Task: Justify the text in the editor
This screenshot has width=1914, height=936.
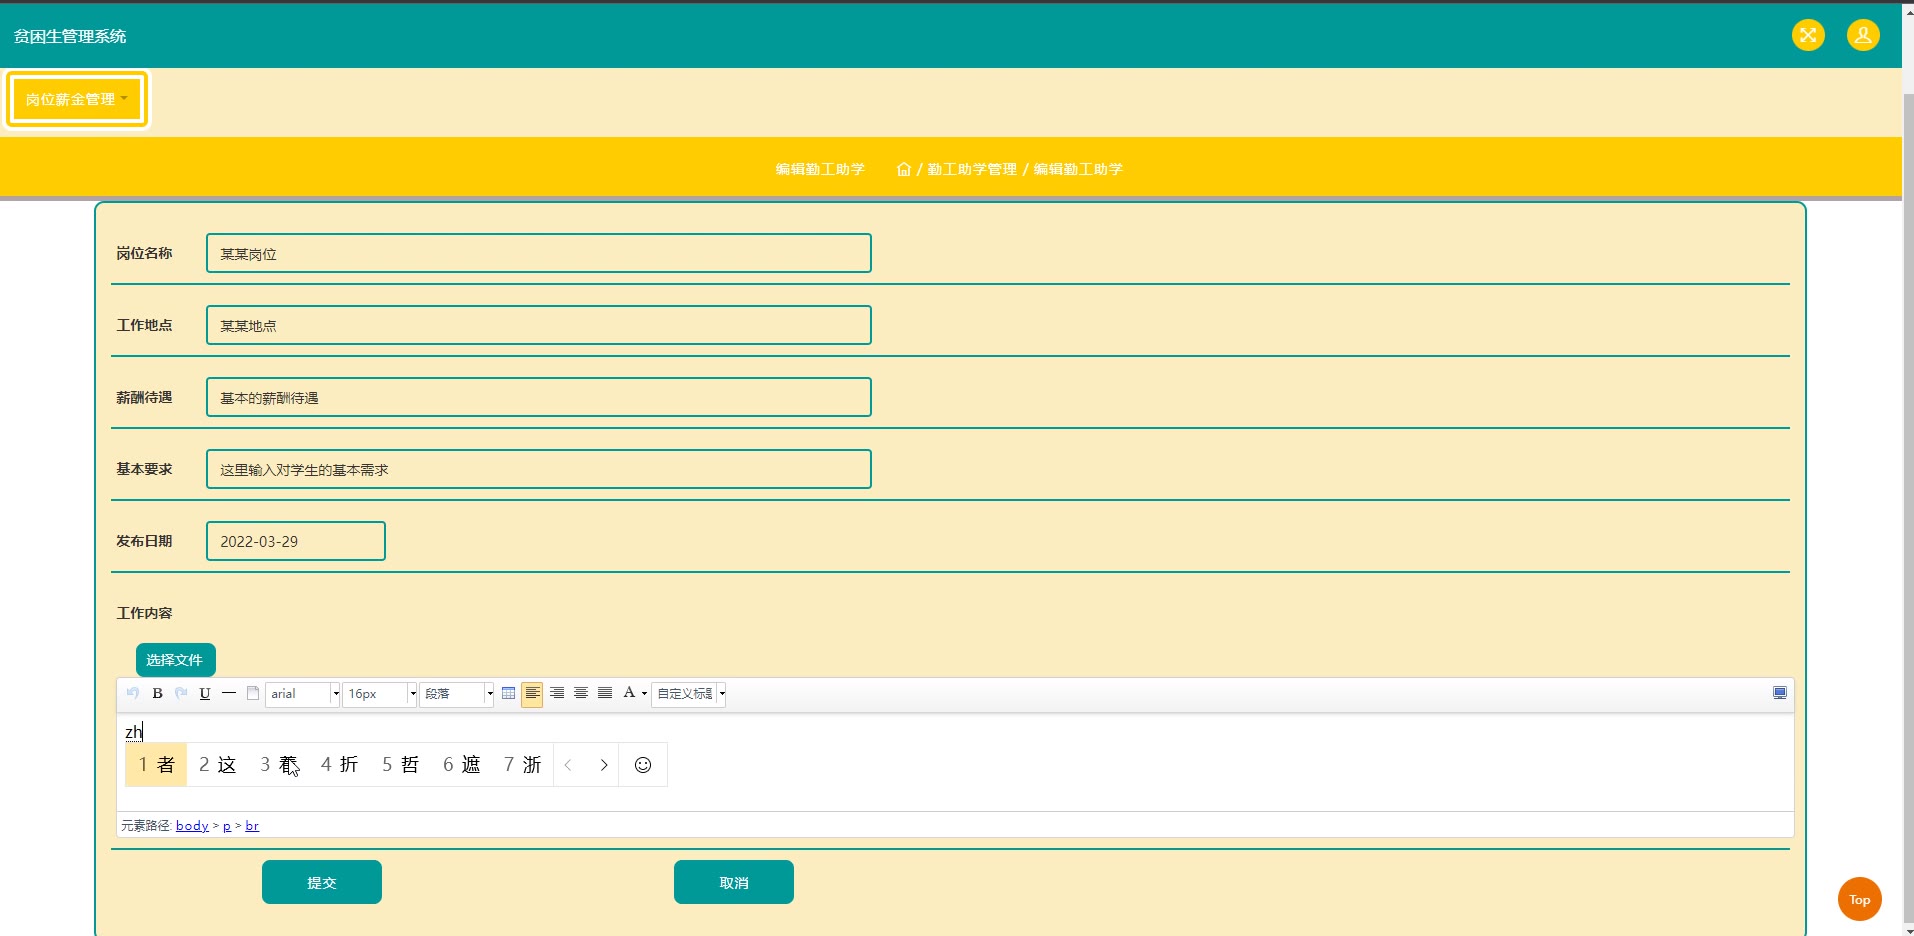Action: pyautogui.click(x=605, y=693)
